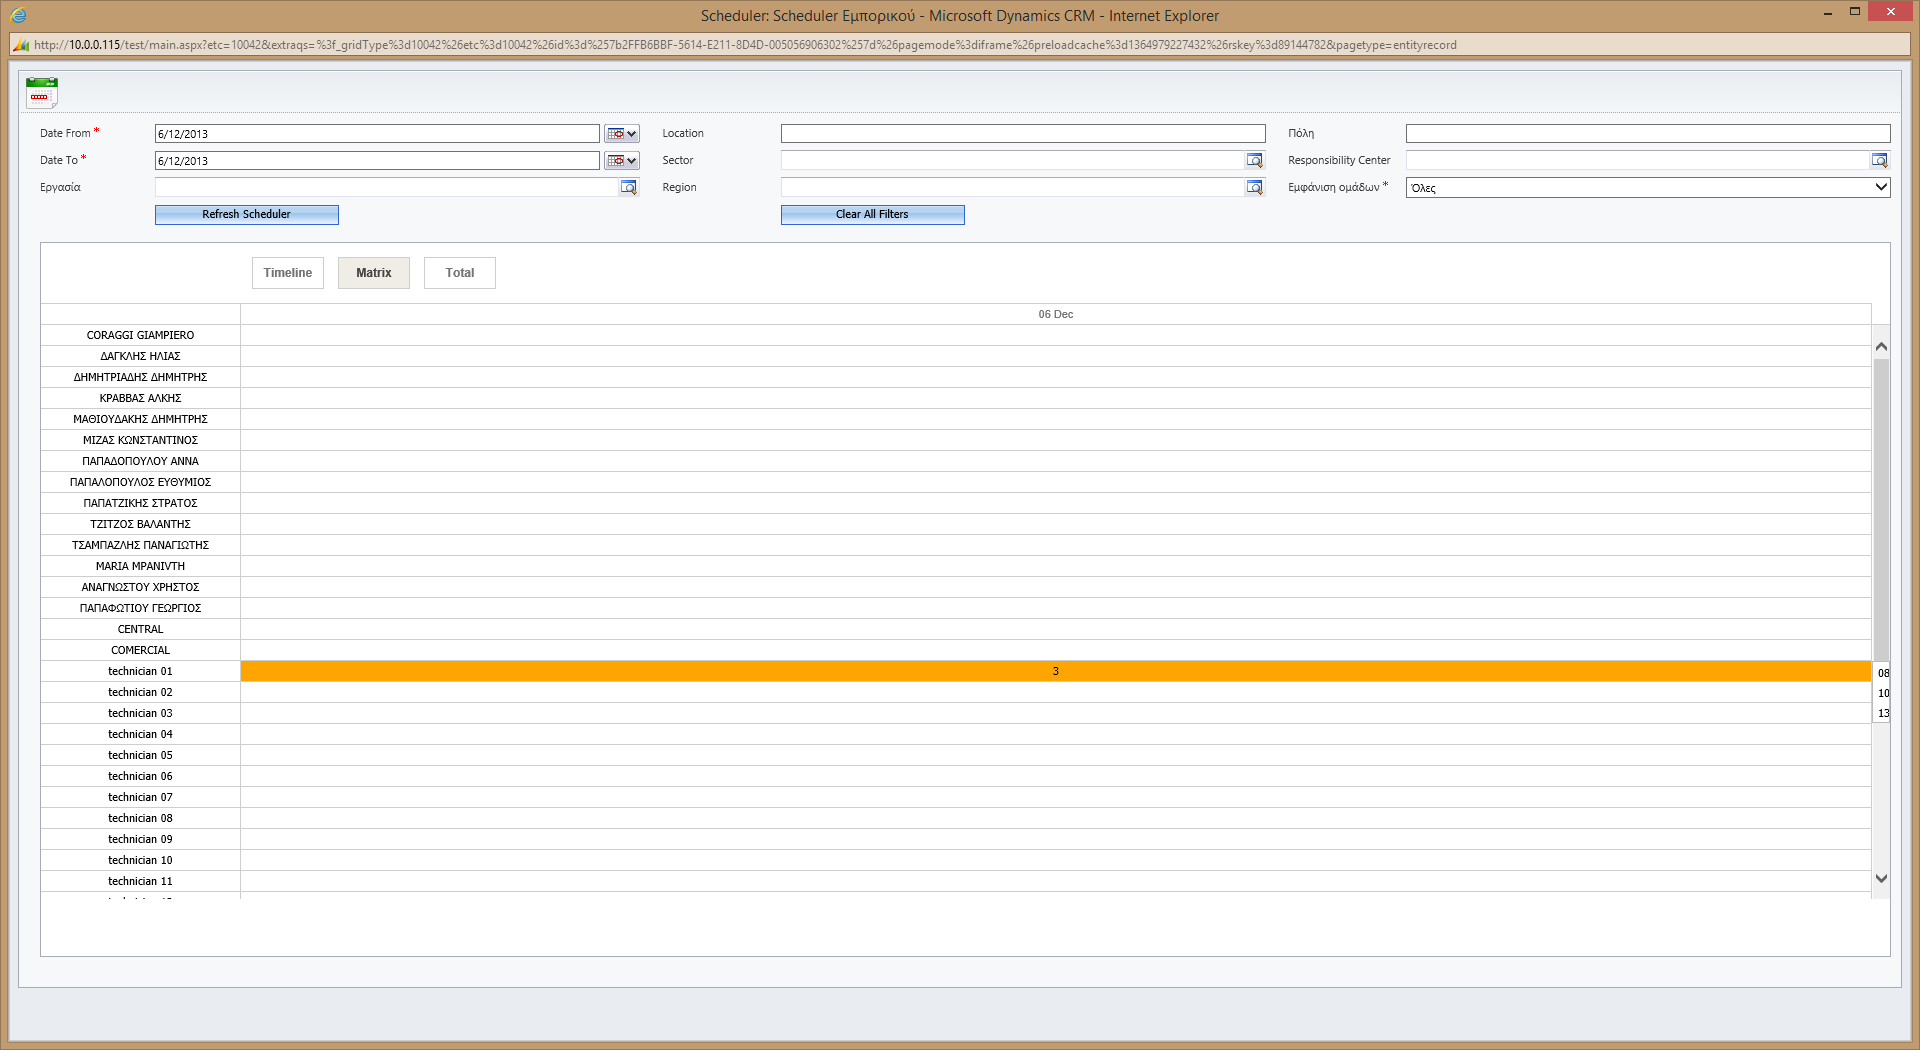Click the Dynamics CRM favicon in address bar
1920x1050 pixels.
coord(21,45)
